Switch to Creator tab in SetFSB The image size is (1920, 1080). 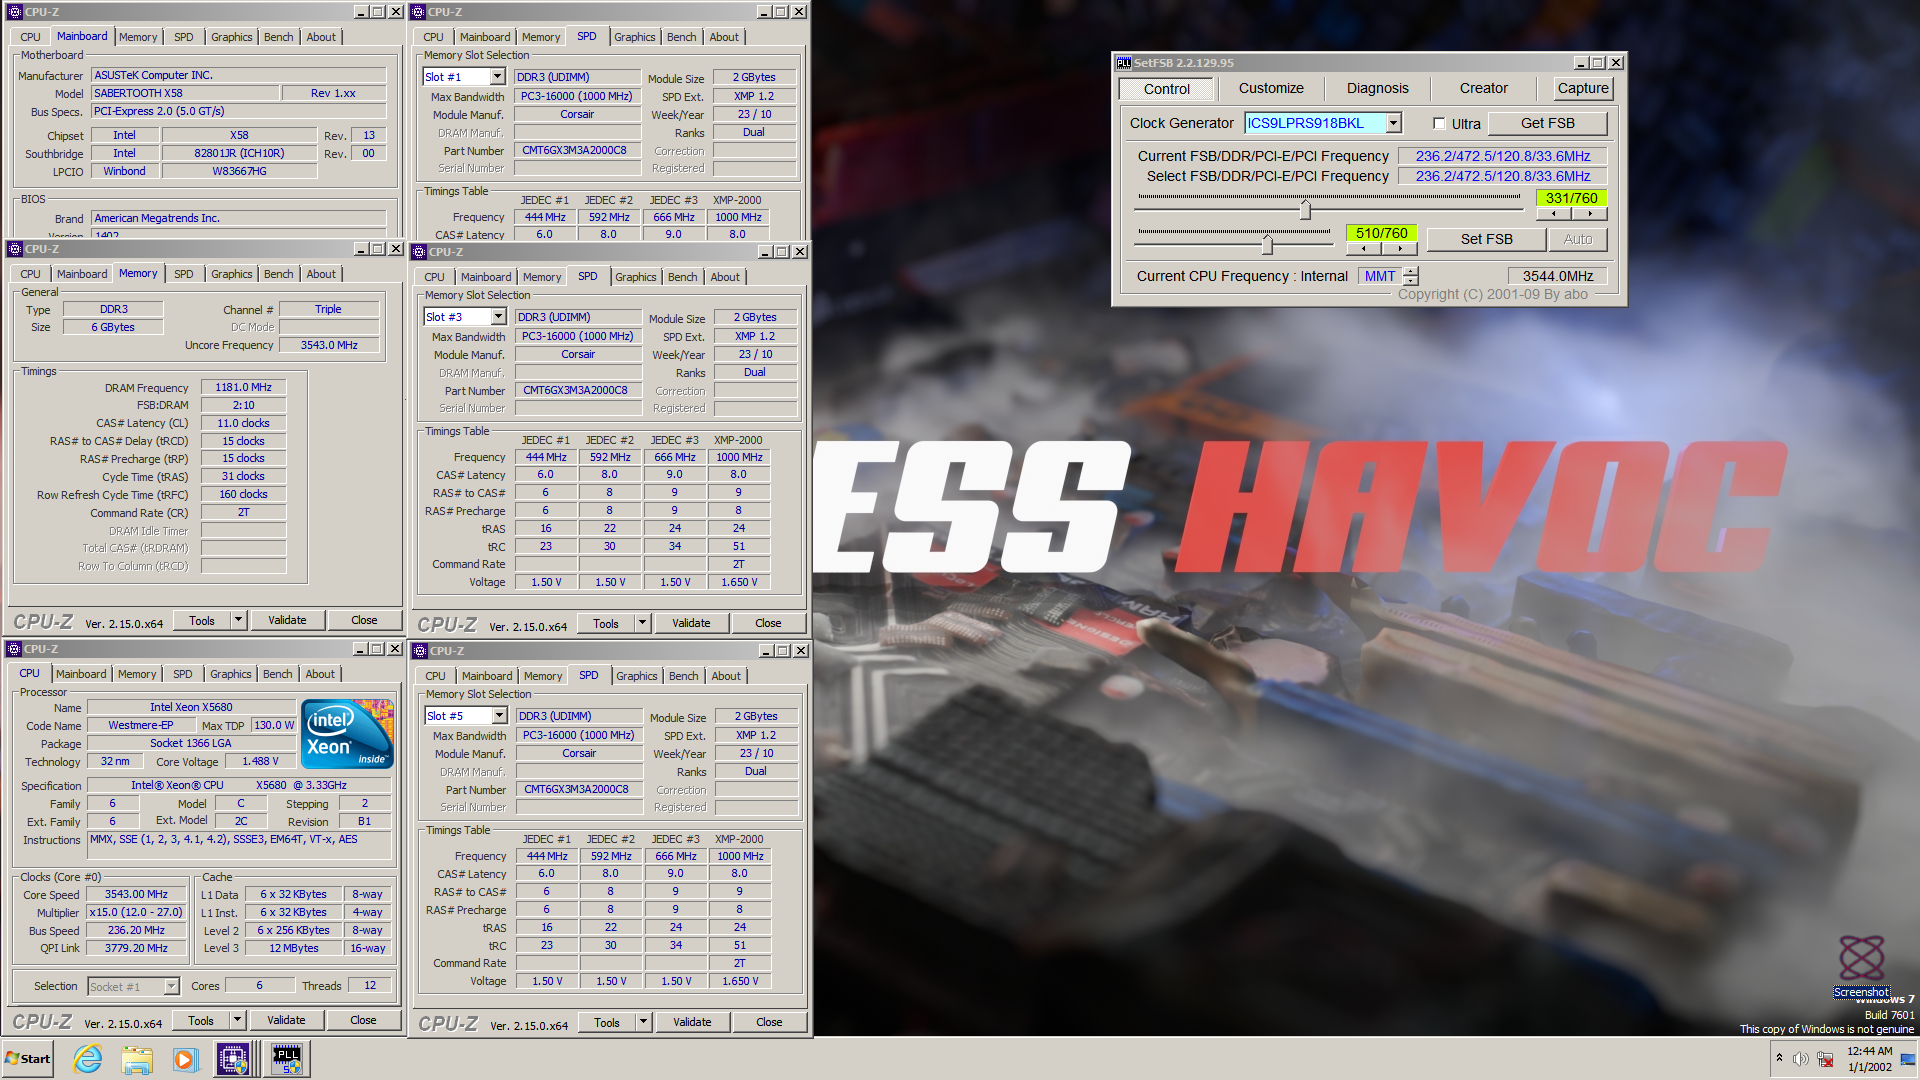pyautogui.click(x=1483, y=88)
